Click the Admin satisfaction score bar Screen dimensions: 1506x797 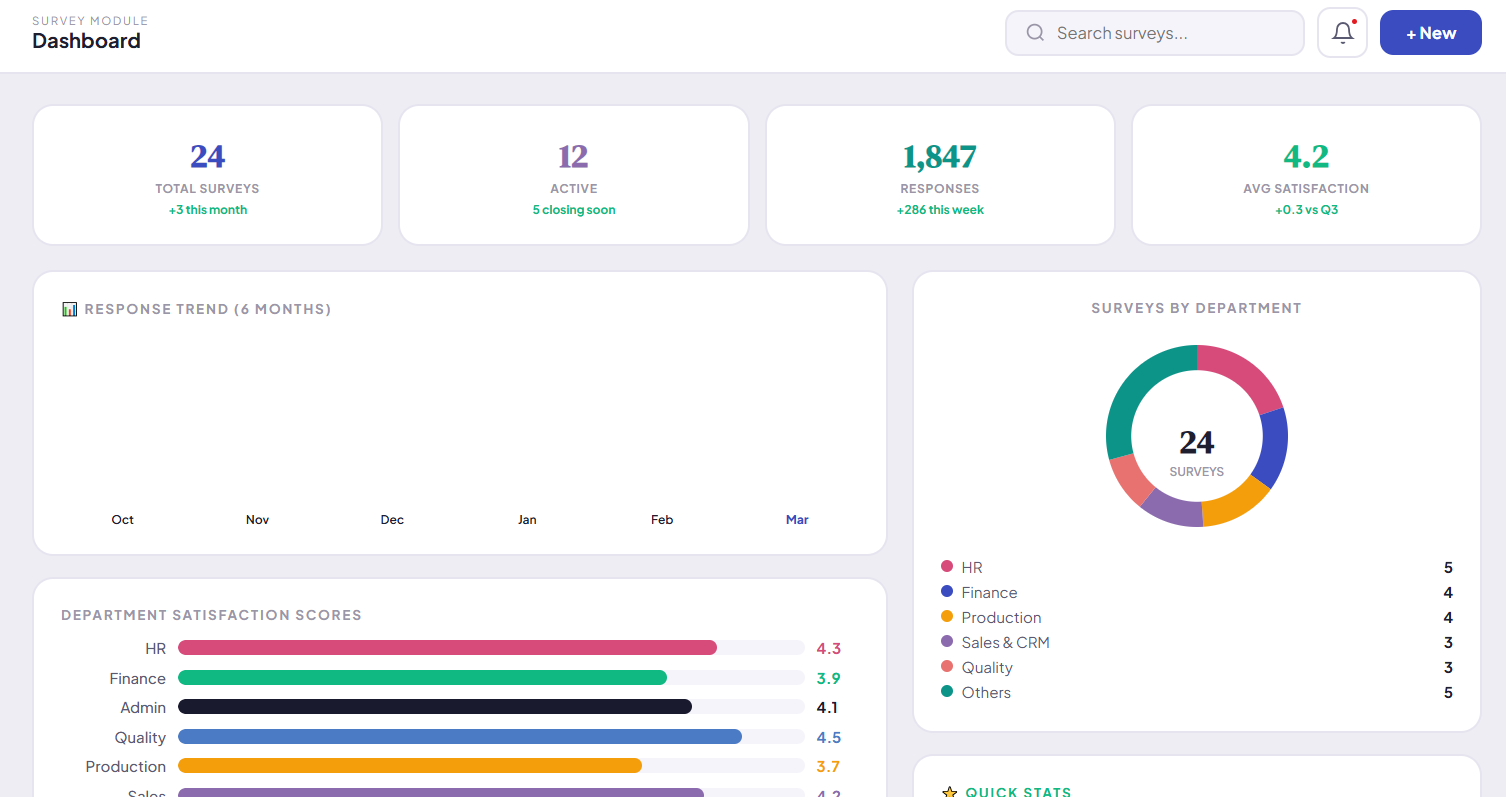(491, 707)
